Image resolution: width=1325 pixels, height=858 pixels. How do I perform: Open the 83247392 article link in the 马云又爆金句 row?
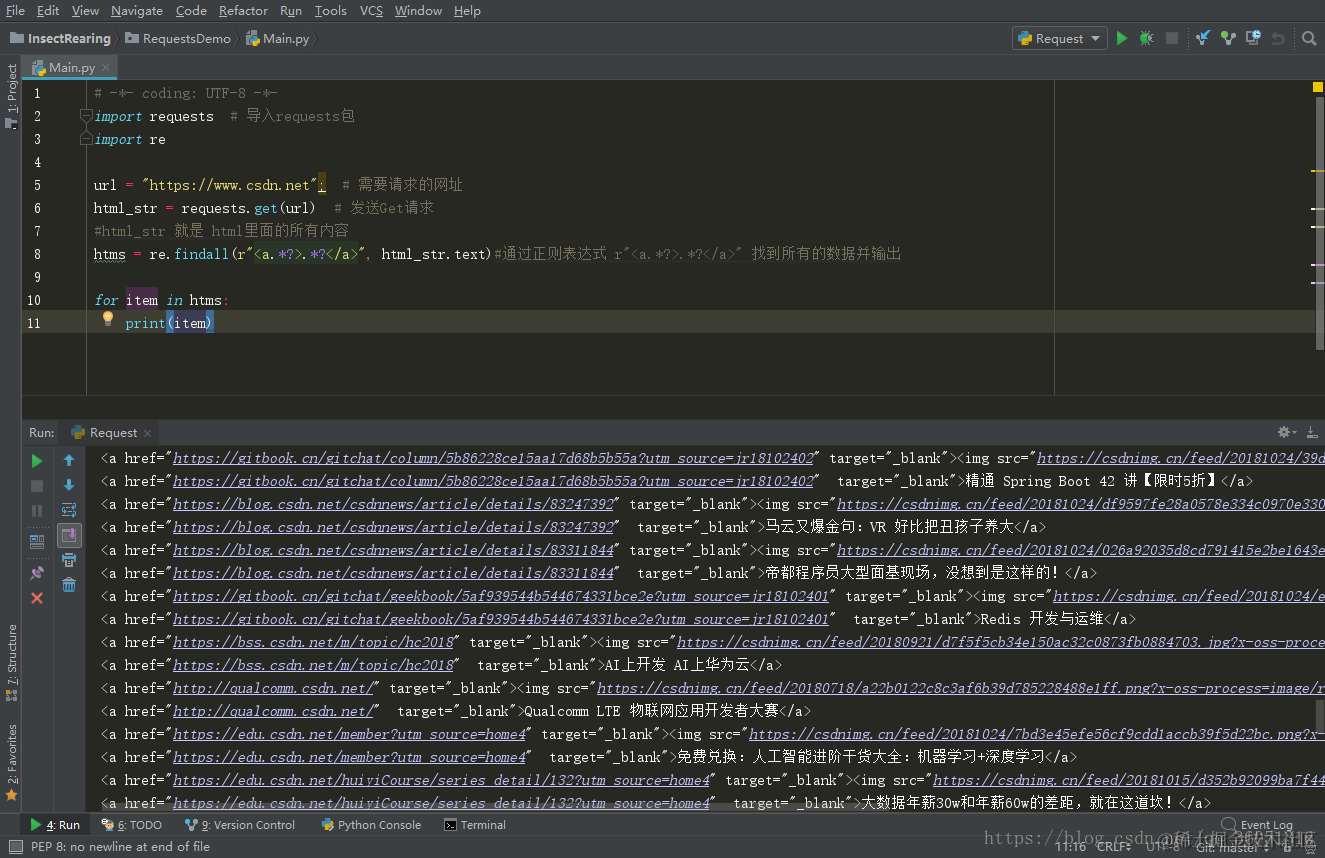point(393,527)
